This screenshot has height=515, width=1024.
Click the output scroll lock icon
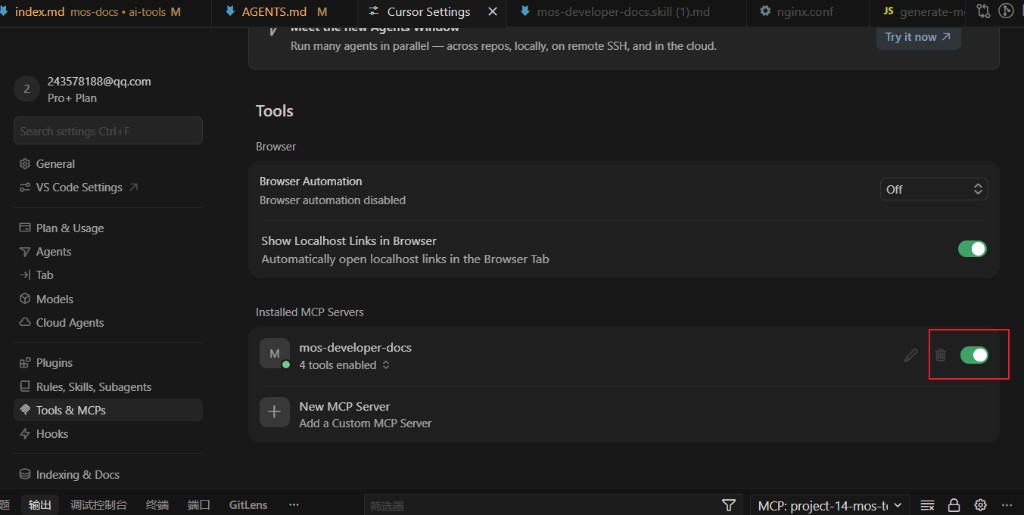click(x=954, y=505)
